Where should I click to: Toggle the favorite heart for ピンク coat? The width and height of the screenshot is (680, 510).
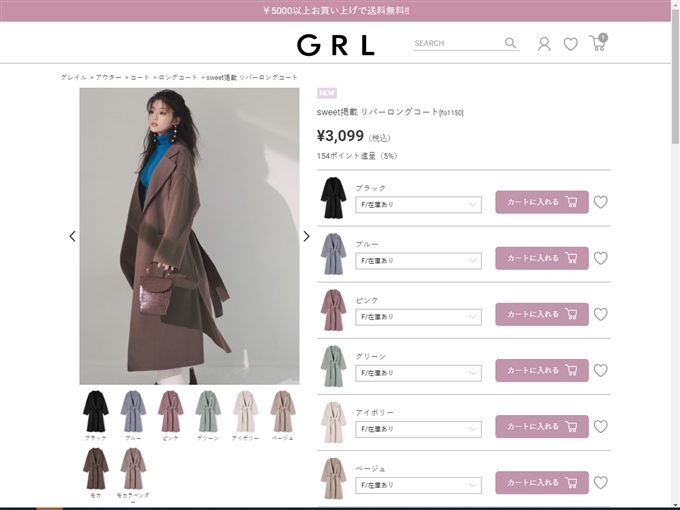tap(601, 314)
